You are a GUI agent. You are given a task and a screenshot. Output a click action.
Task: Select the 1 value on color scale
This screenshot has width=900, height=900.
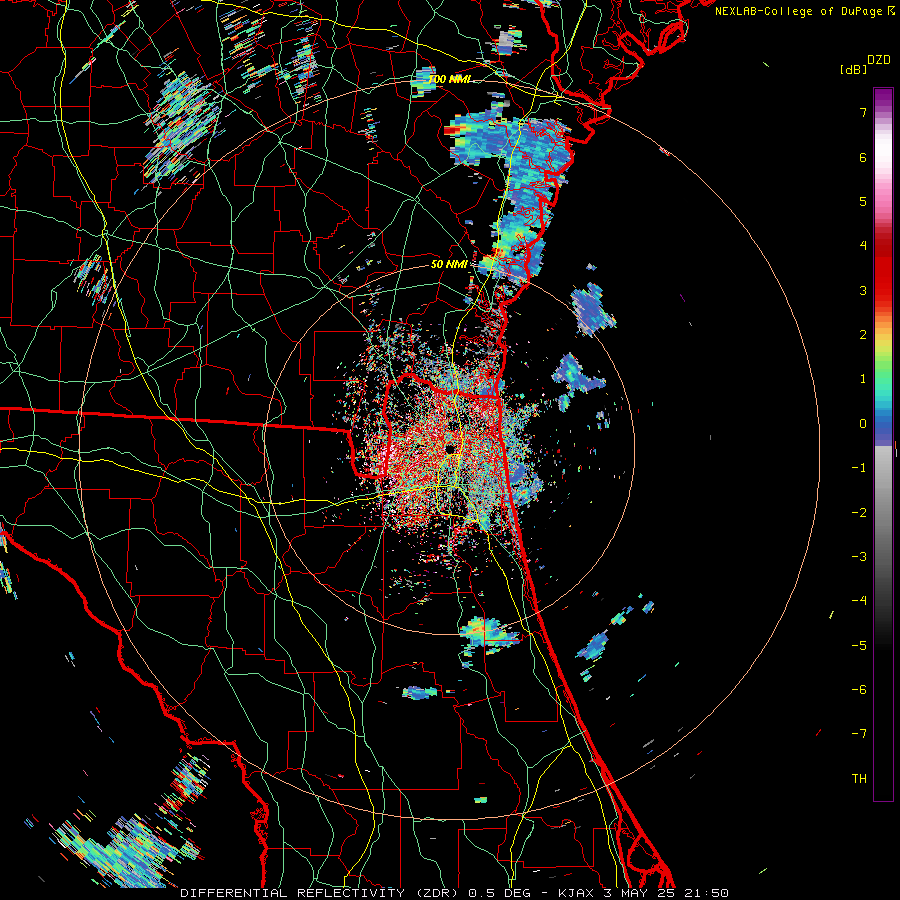(863, 379)
